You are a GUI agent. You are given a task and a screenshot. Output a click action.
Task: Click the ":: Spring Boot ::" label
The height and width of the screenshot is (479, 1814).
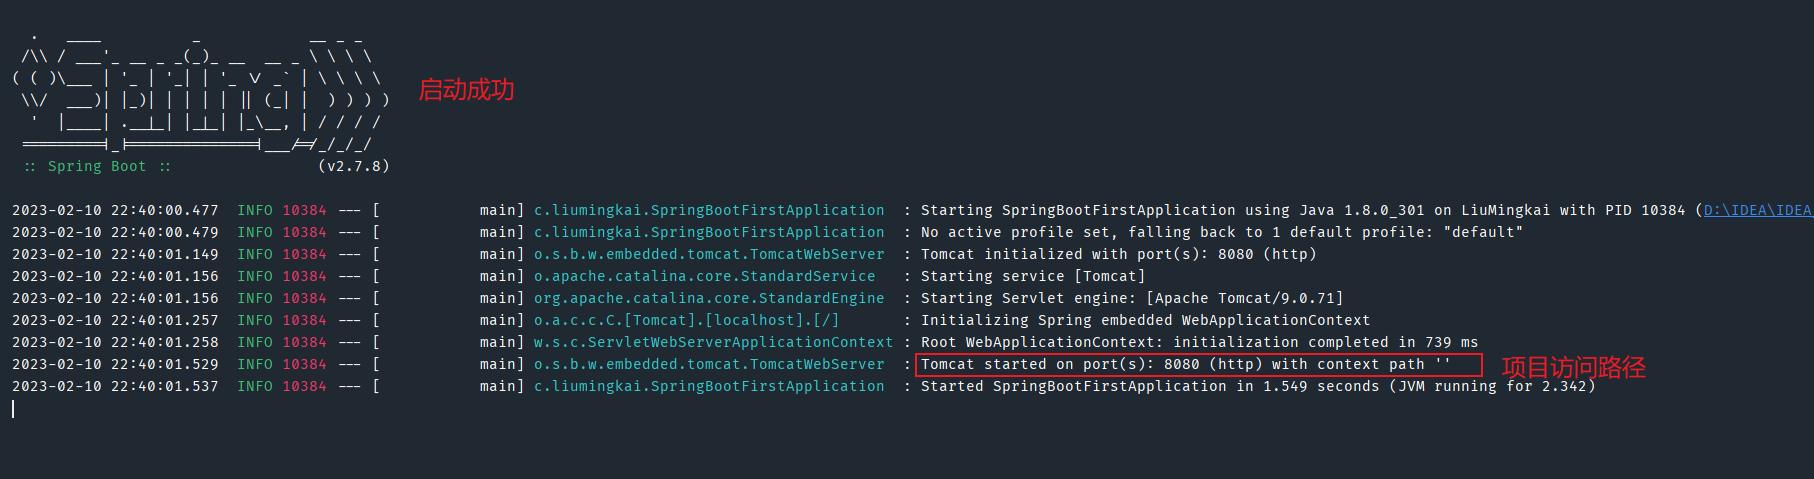(97, 166)
